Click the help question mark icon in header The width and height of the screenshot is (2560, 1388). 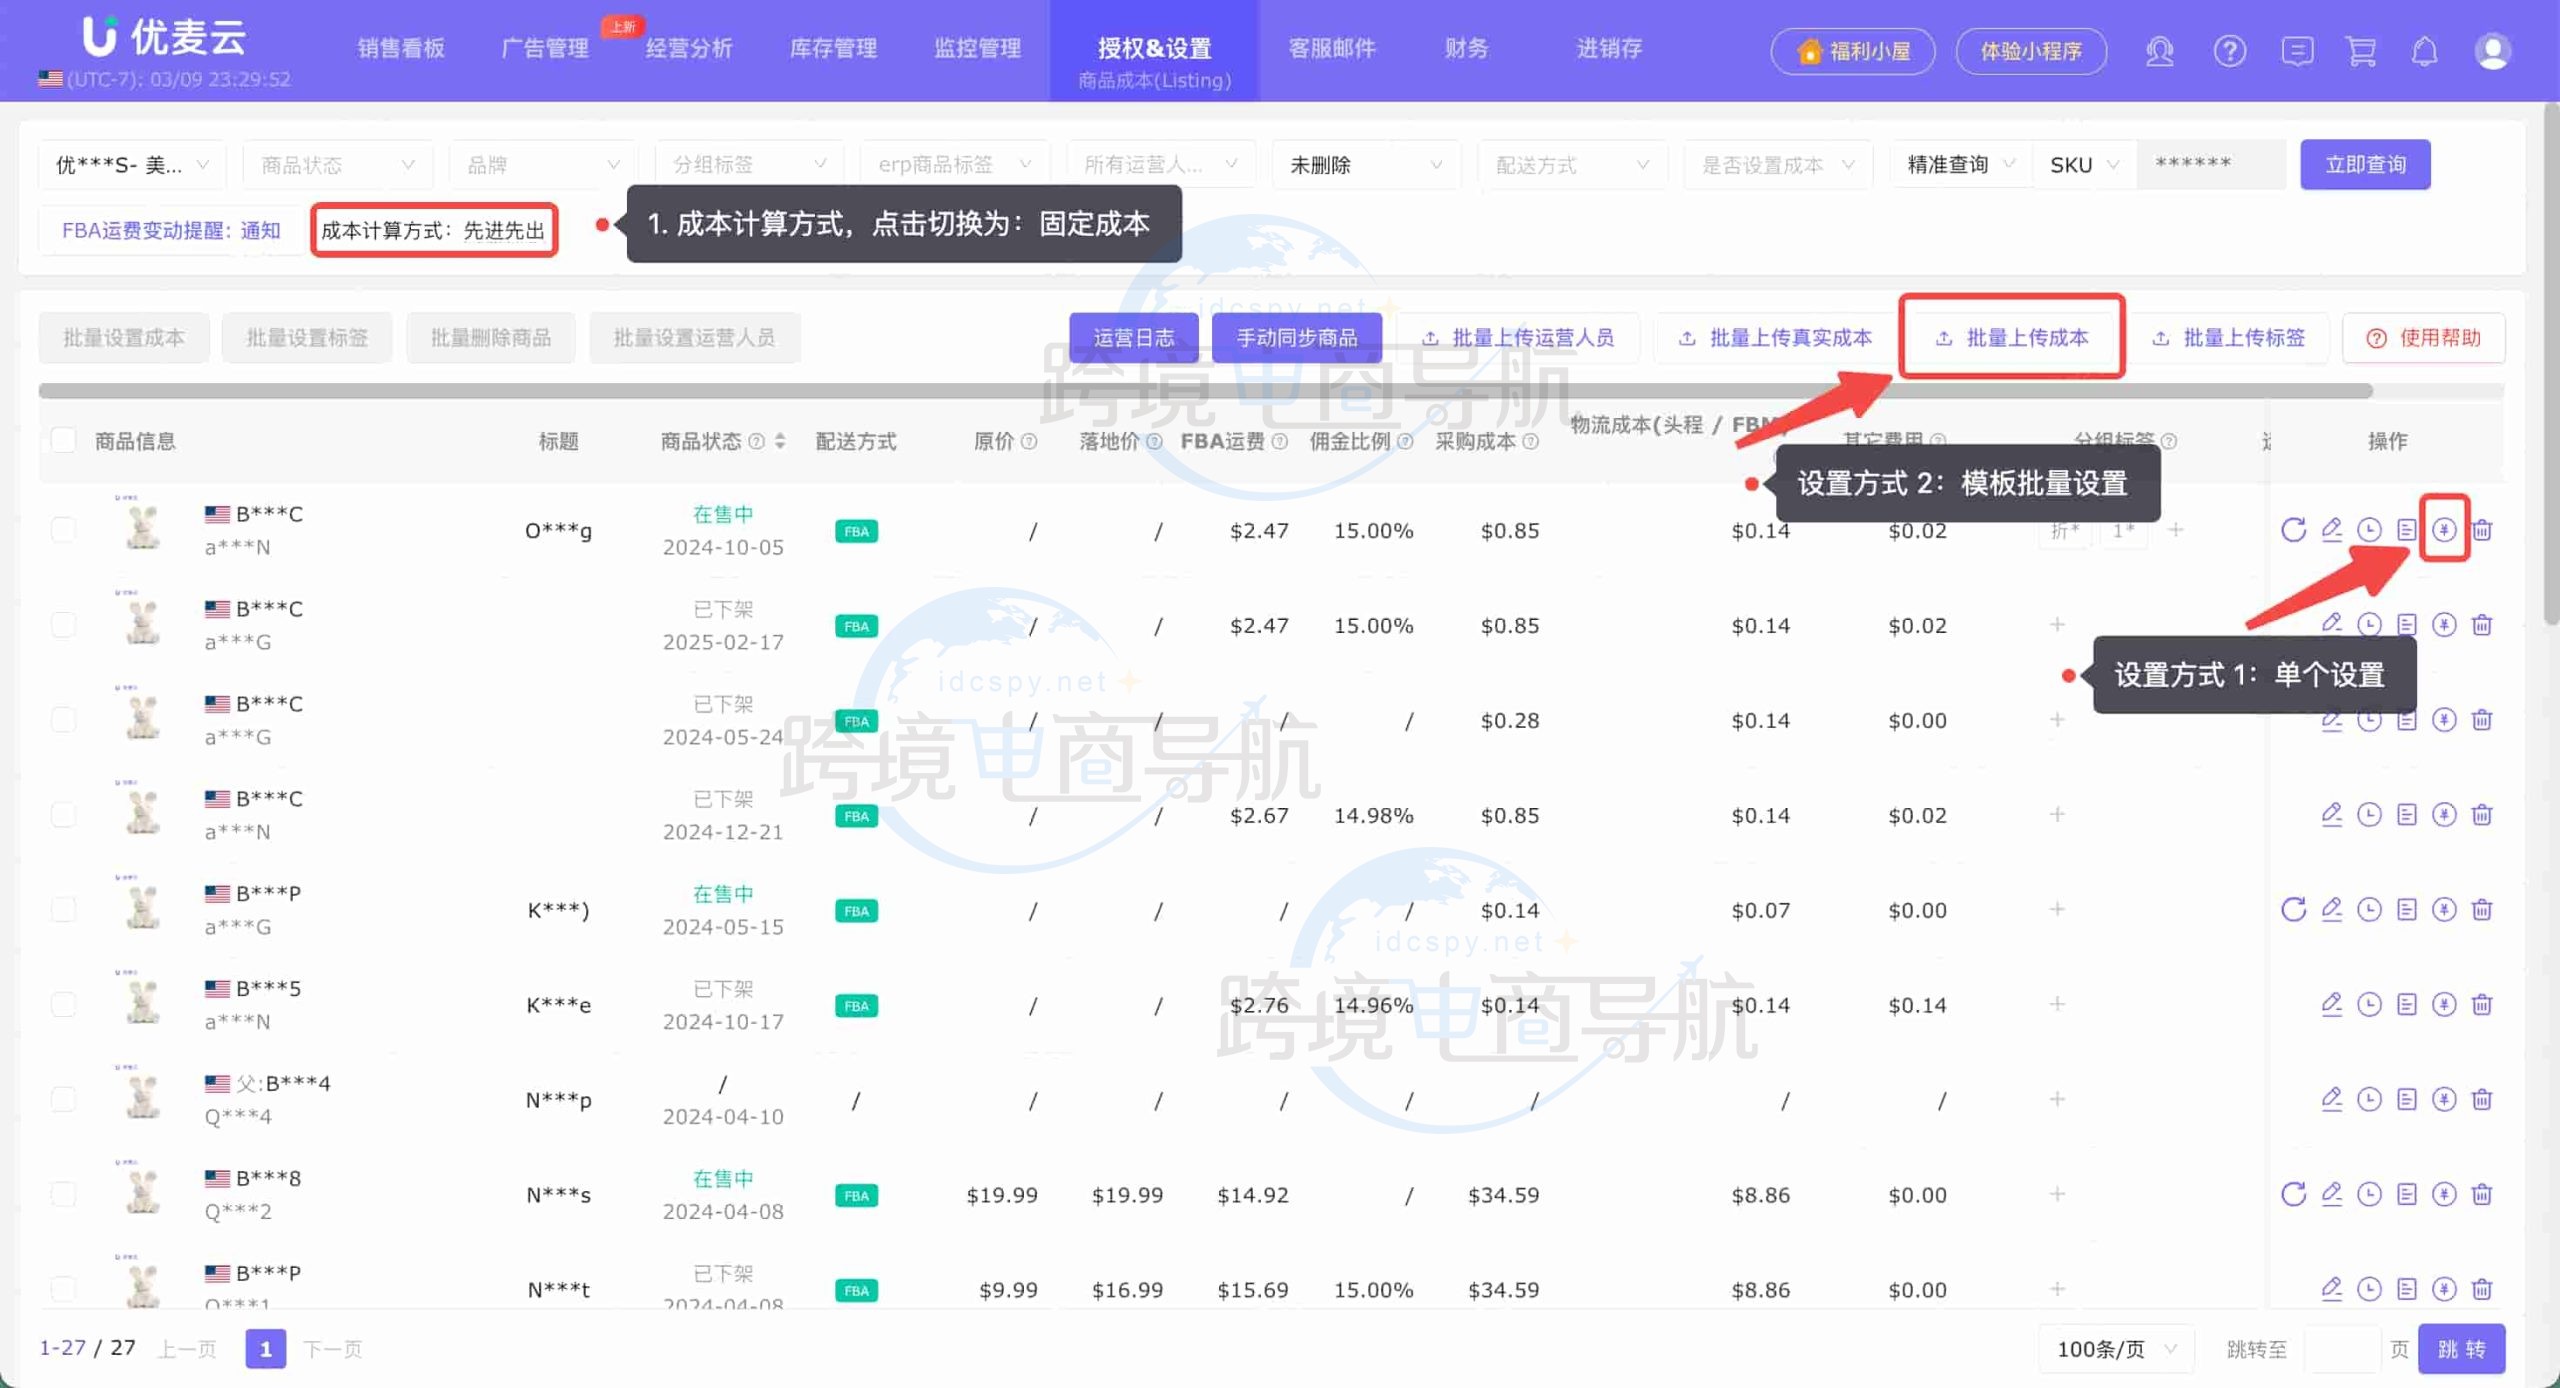(2229, 51)
